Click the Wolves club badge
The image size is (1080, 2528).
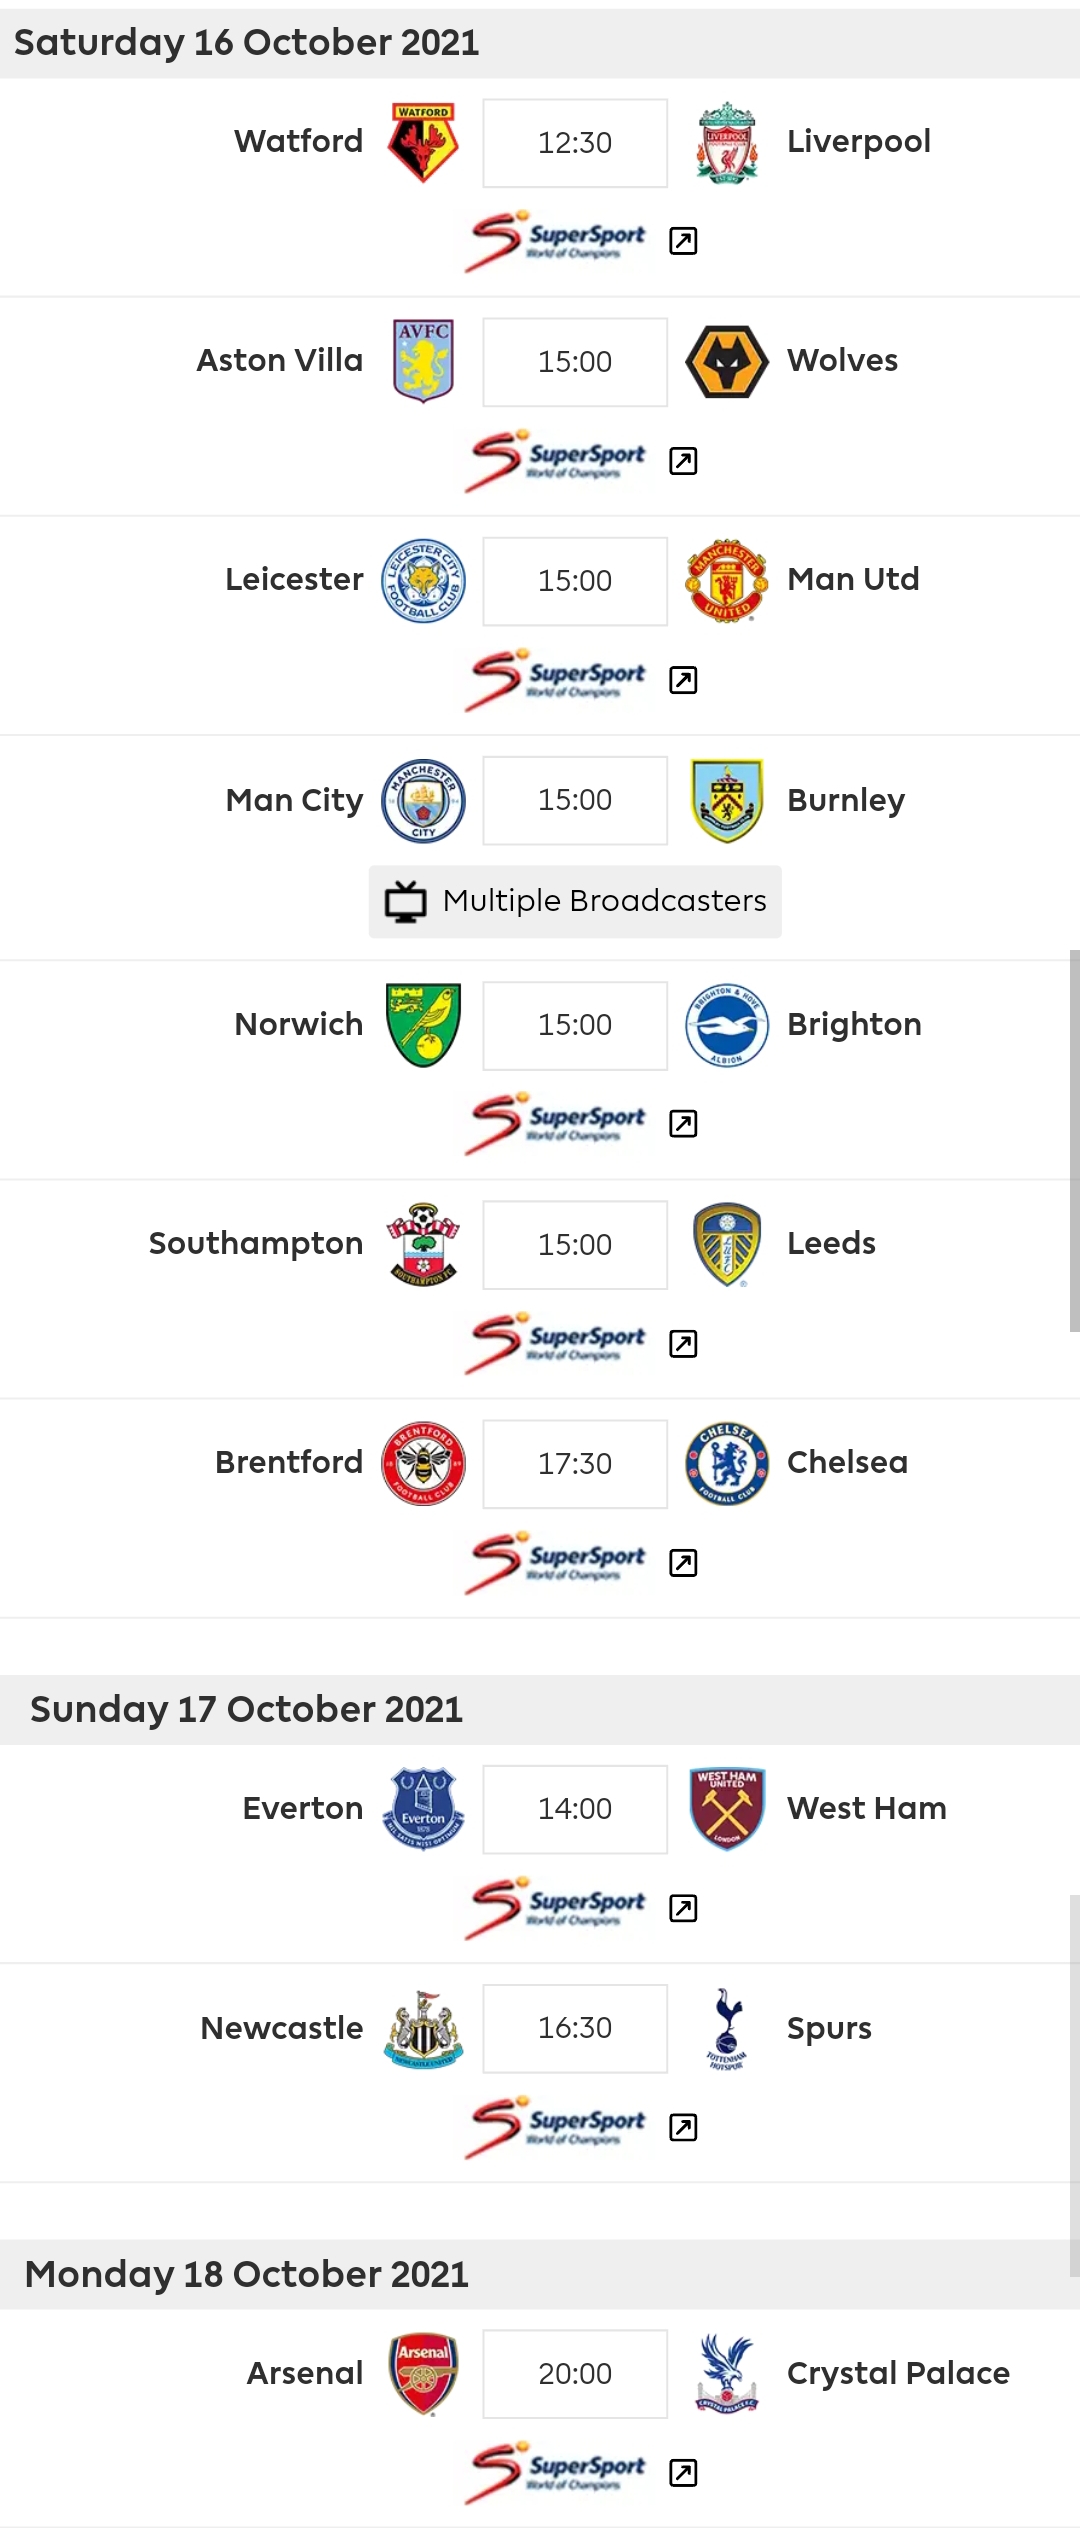tap(727, 362)
